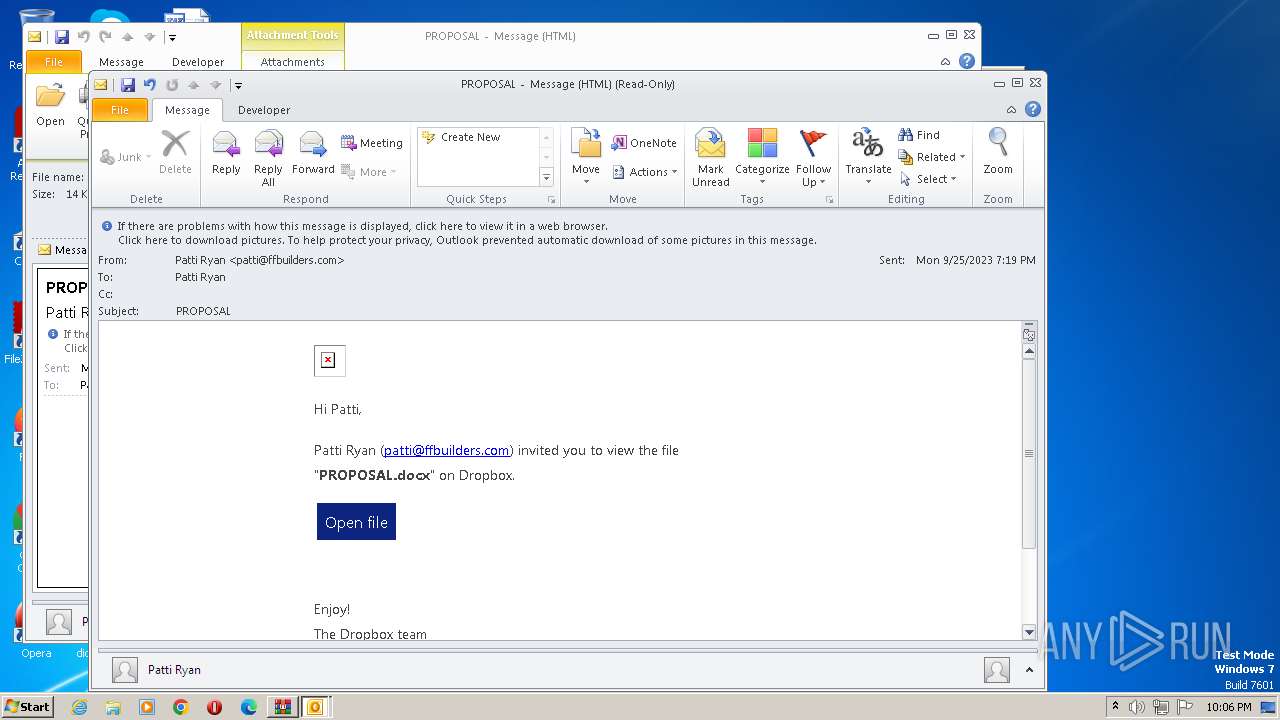Image resolution: width=1280 pixels, height=720 pixels.
Task: Minimize the ribbon with the caret
Action: coord(1011,110)
